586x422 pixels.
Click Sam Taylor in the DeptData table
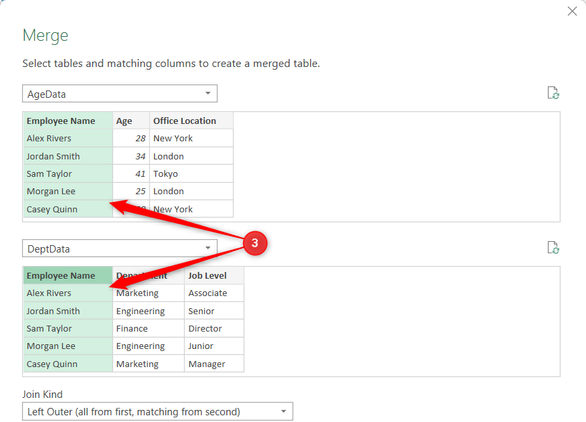[68, 329]
